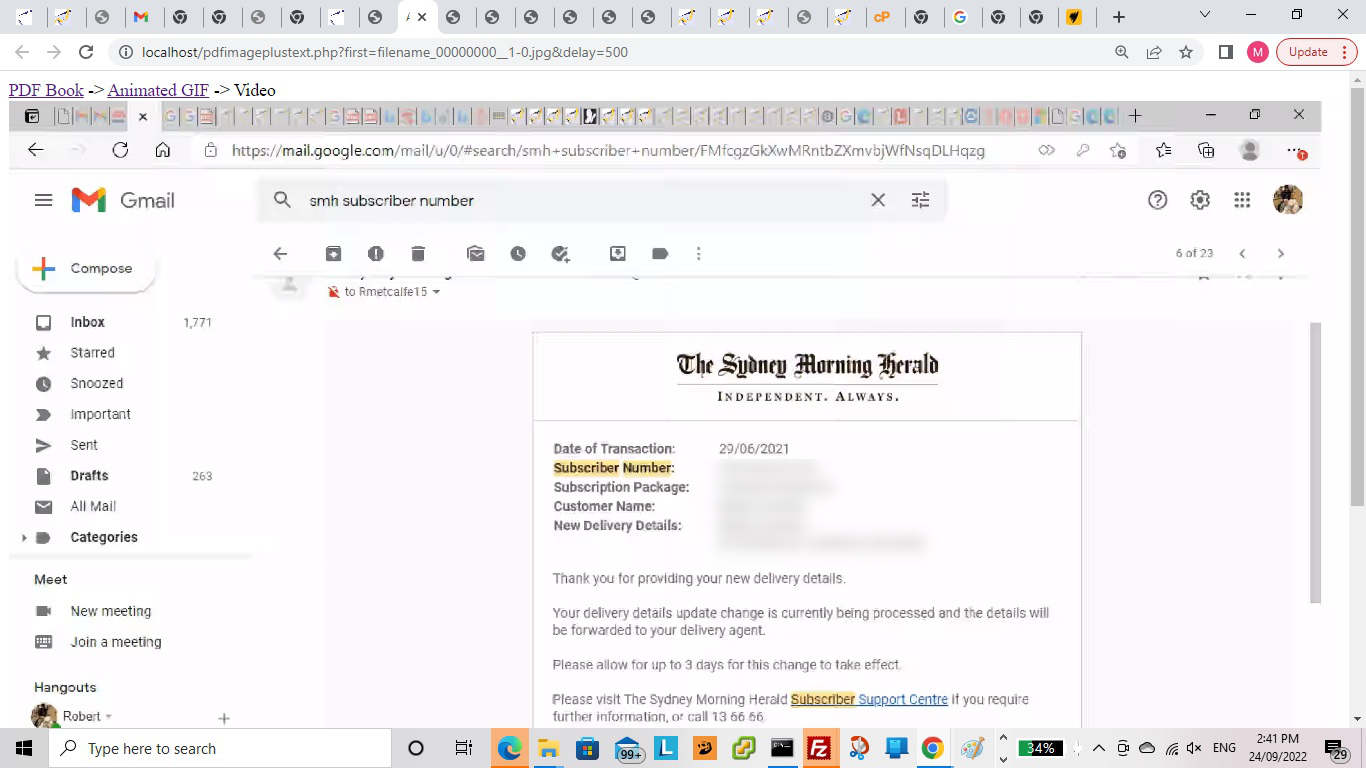The height and width of the screenshot is (768, 1366).
Task: Click the home icon in the inner browser
Action: click(x=163, y=150)
